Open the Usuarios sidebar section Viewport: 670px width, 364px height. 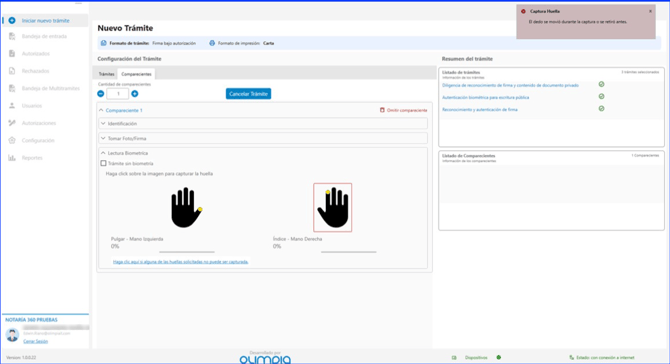[x=32, y=106]
